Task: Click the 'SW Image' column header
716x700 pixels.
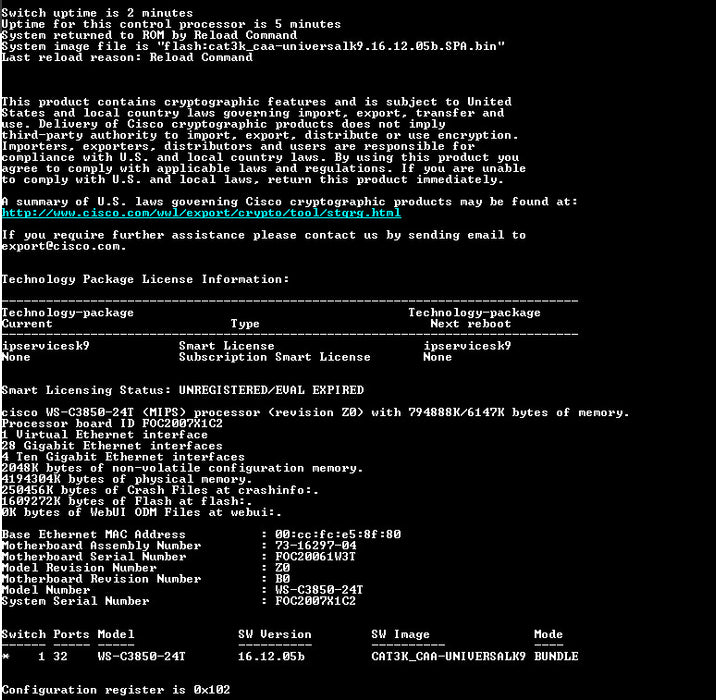Action: click(x=400, y=634)
